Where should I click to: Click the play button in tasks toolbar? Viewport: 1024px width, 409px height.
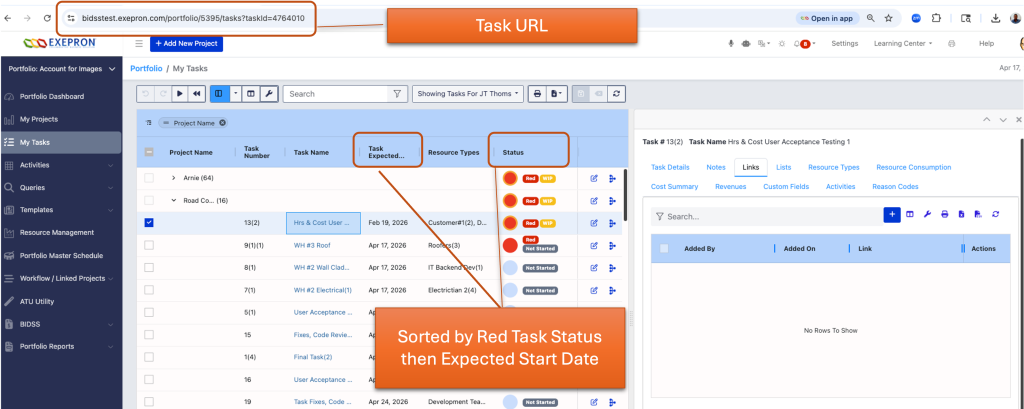(180, 94)
